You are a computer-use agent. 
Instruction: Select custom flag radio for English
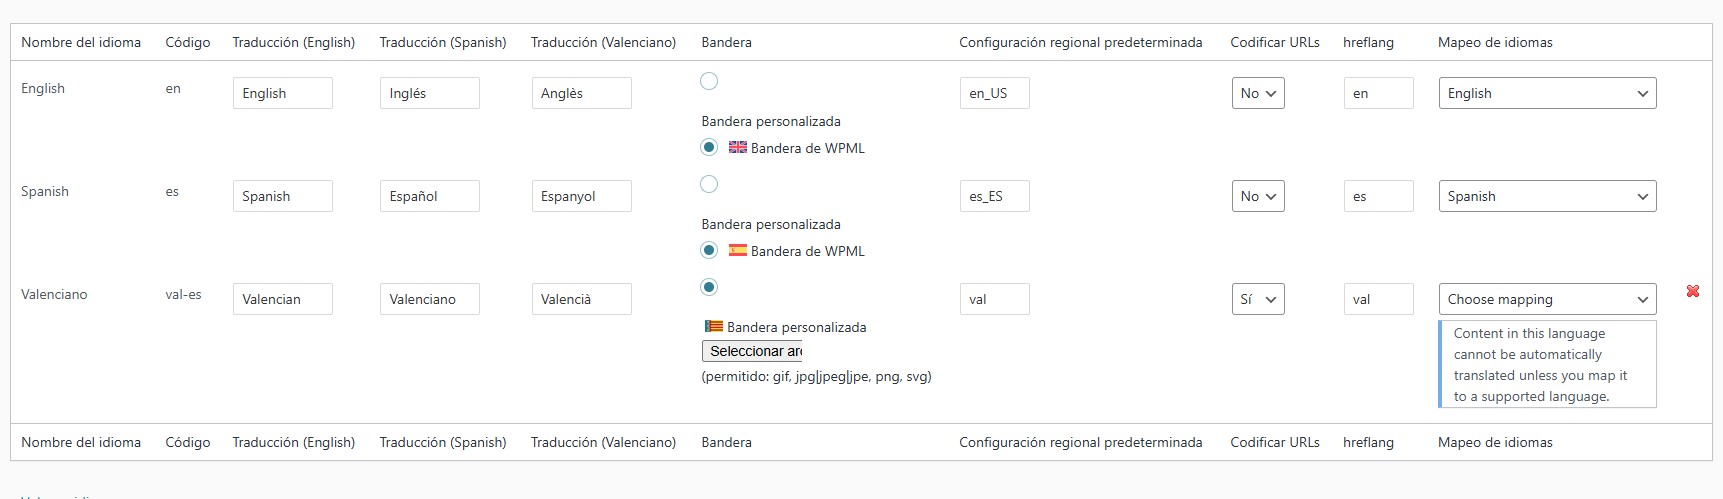(x=709, y=81)
